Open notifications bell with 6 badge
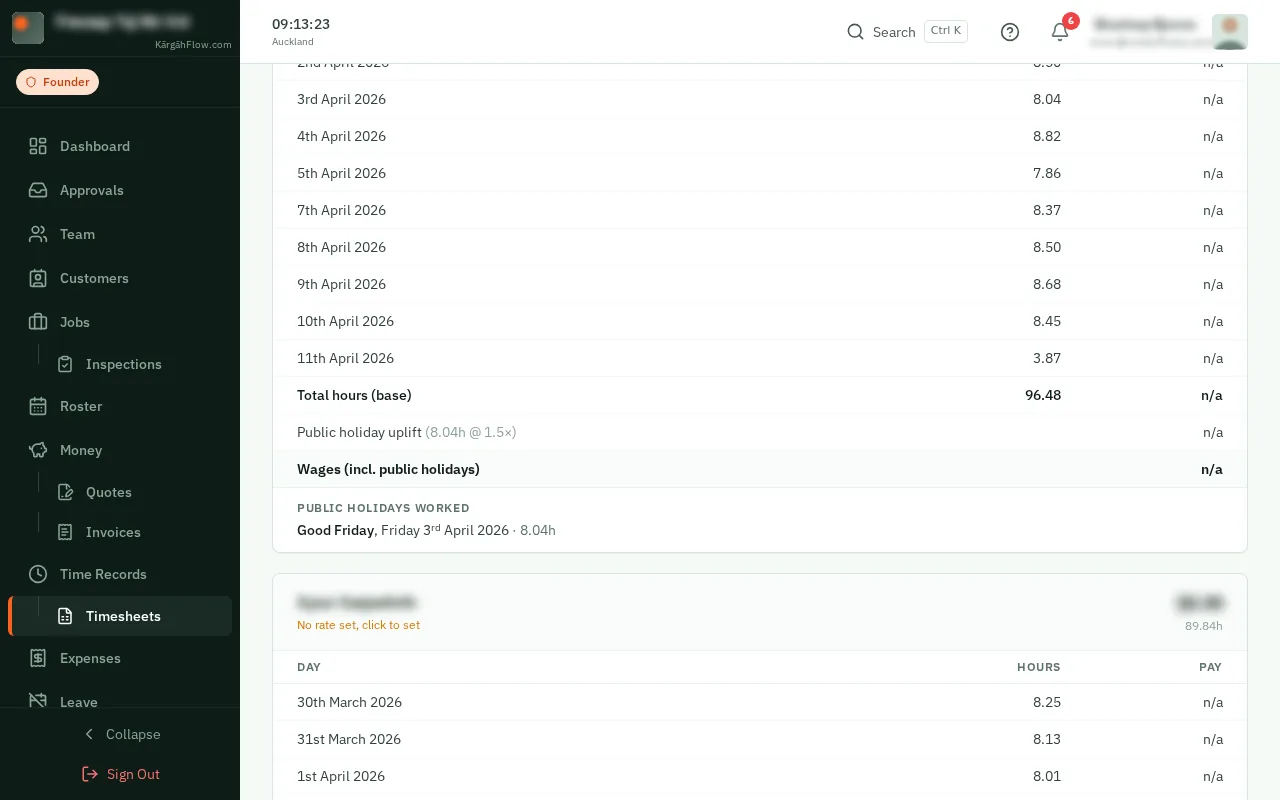1280x800 pixels. click(x=1060, y=32)
